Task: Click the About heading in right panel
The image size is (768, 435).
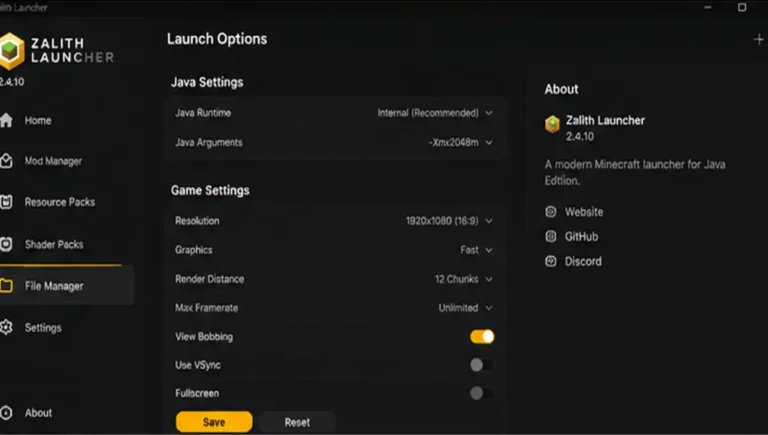Action: pos(561,89)
